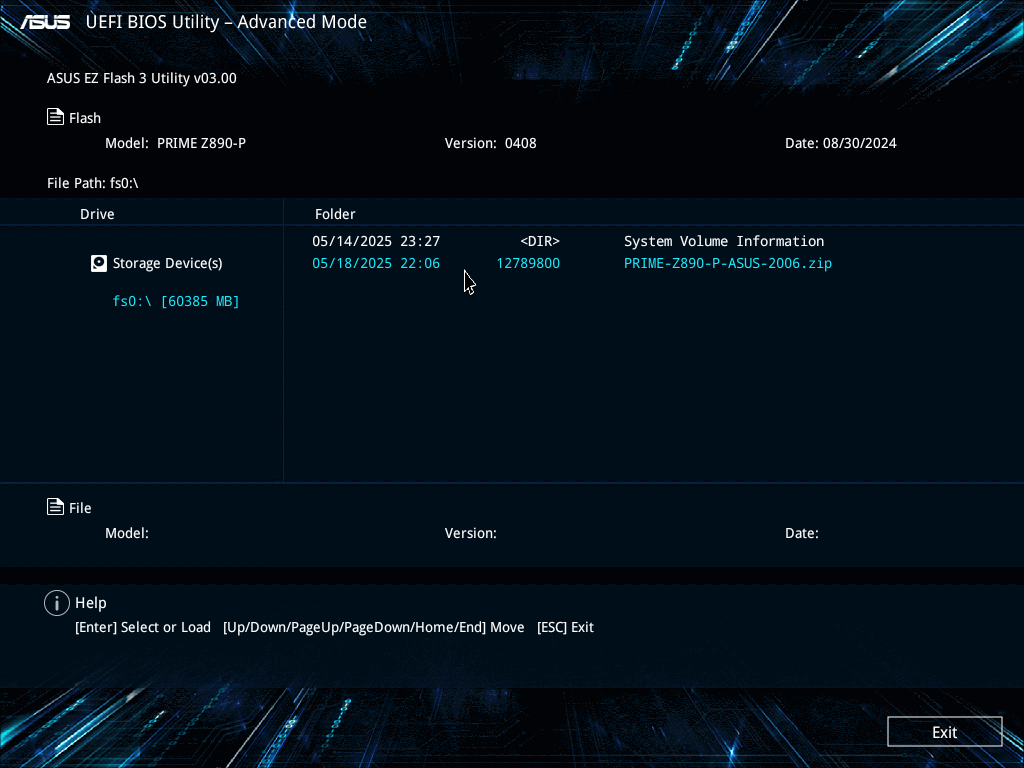Click the Flash Model PRIME Z890-P text

(176, 143)
